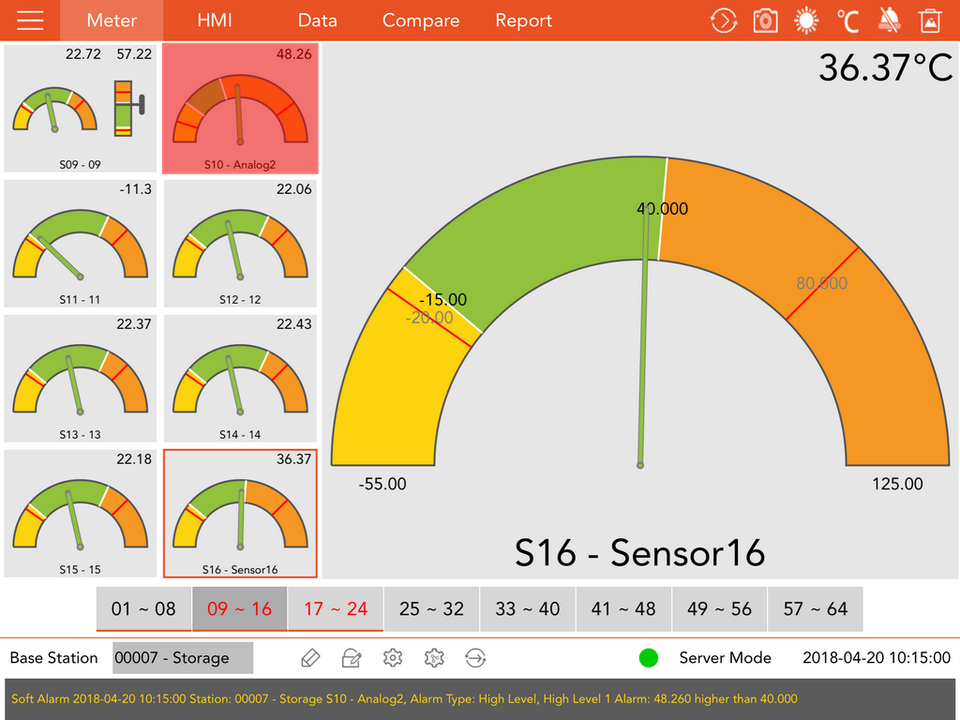This screenshot has width=960, height=720.
Task: Click the -11.3 value on S11 tile
Action: point(135,189)
